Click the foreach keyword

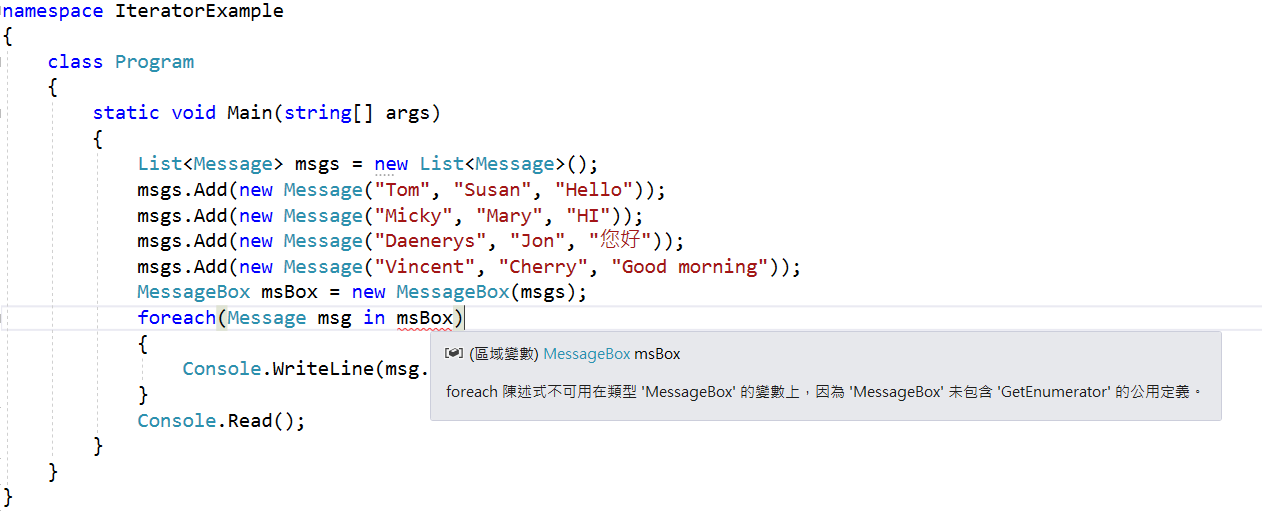point(177,318)
